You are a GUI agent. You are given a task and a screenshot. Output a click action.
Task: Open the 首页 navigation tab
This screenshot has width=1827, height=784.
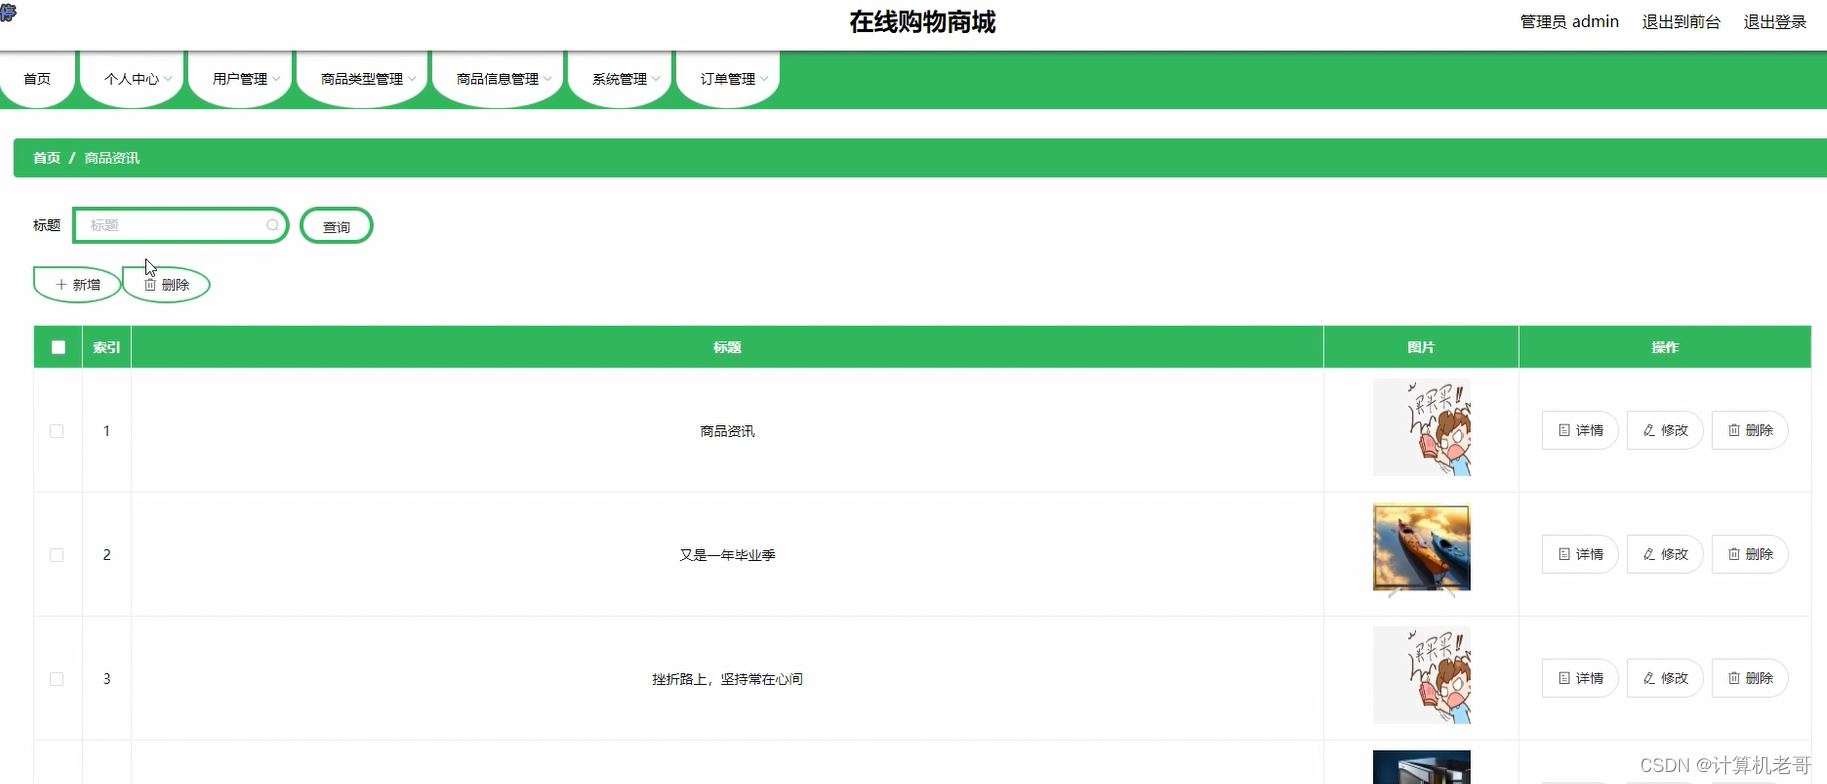pyautogui.click(x=37, y=79)
